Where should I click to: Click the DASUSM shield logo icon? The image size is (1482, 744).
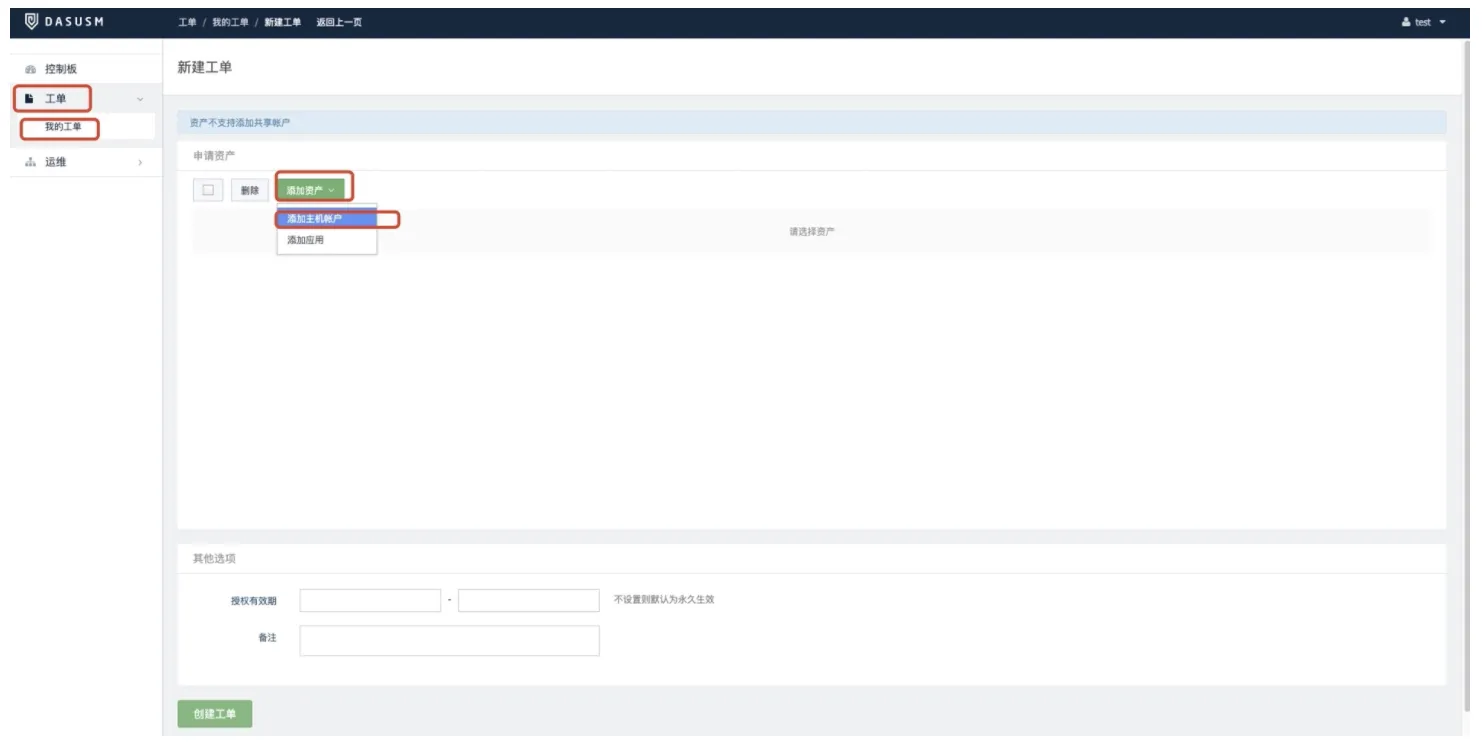(x=31, y=22)
